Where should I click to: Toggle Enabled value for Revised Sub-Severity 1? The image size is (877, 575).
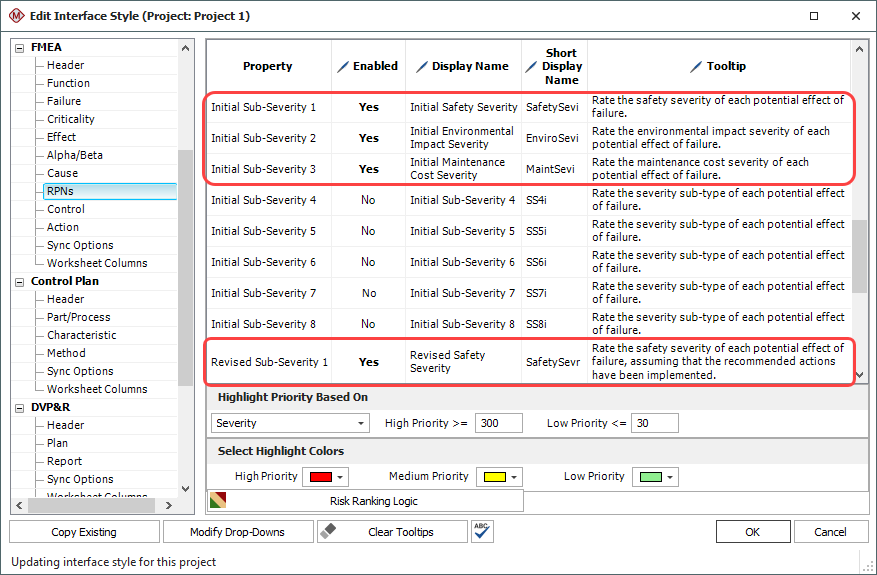(x=368, y=362)
